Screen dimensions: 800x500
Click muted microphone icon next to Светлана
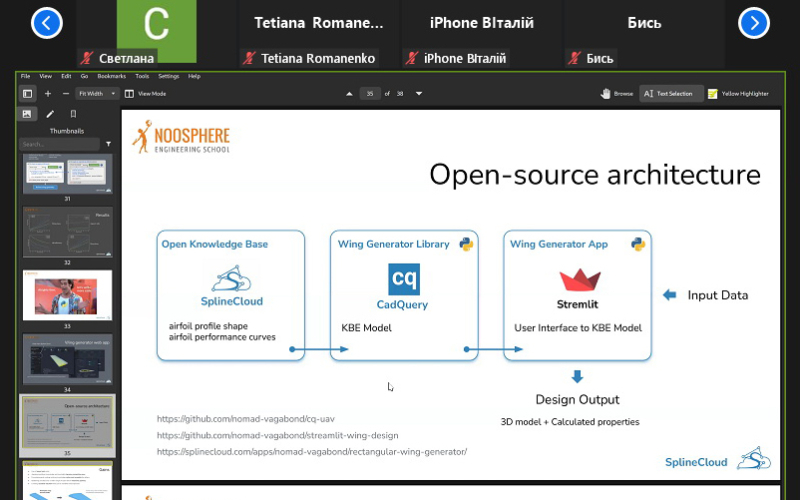[86, 58]
